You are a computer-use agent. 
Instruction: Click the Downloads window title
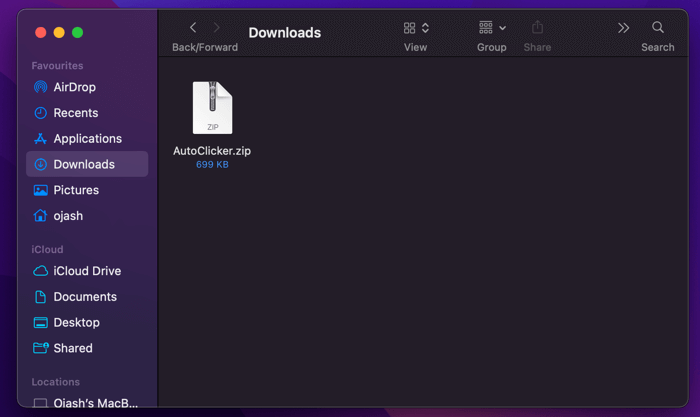click(x=285, y=33)
